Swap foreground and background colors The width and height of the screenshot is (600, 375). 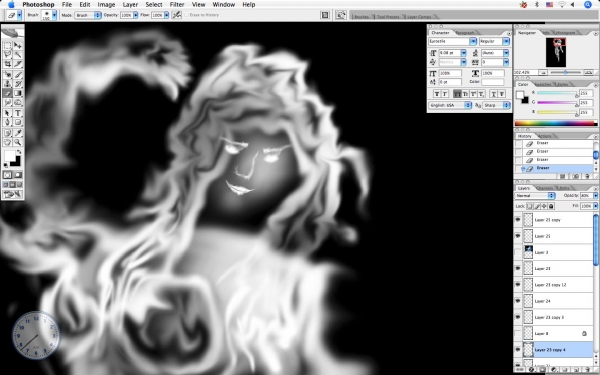pos(19,152)
